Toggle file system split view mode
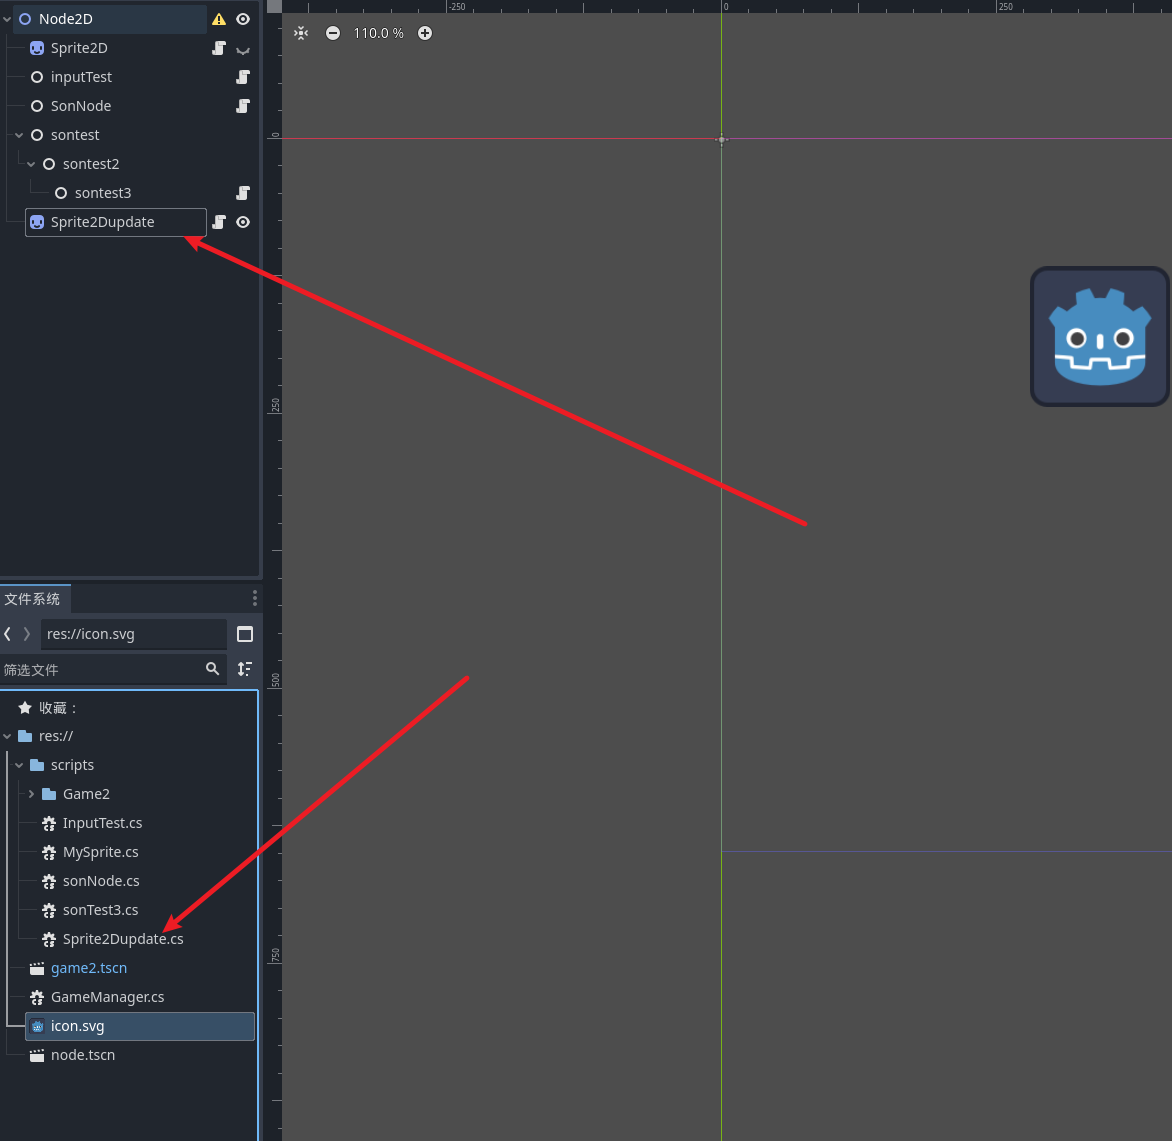The width and height of the screenshot is (1172, 1141). [x=244, y=634]
